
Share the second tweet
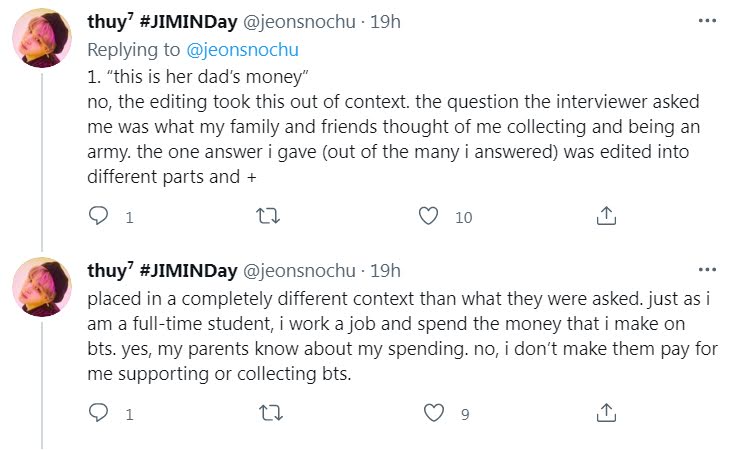[x=605, y=411]
